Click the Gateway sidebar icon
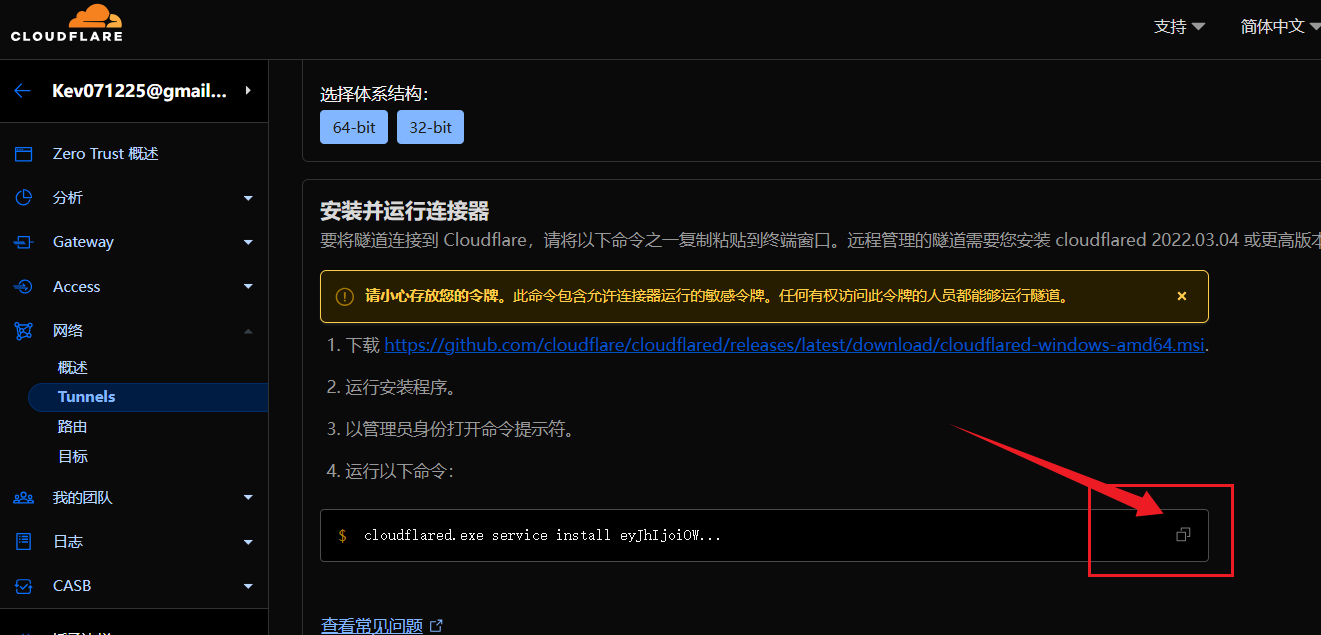1321x635 pixels. [23, 242]
